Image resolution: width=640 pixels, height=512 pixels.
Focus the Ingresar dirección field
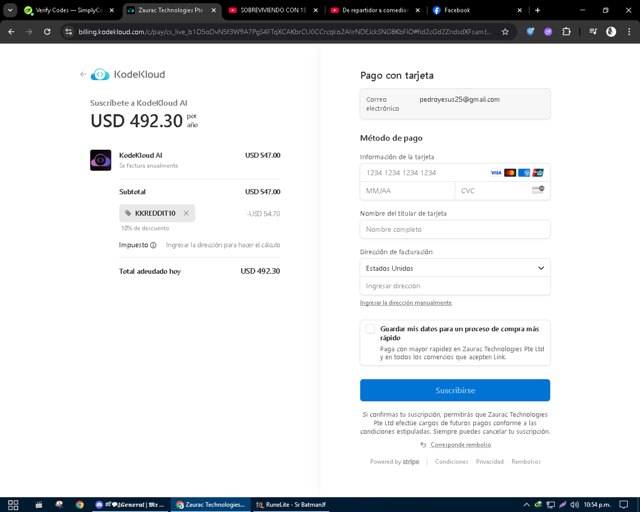click(x=455, y=286)
